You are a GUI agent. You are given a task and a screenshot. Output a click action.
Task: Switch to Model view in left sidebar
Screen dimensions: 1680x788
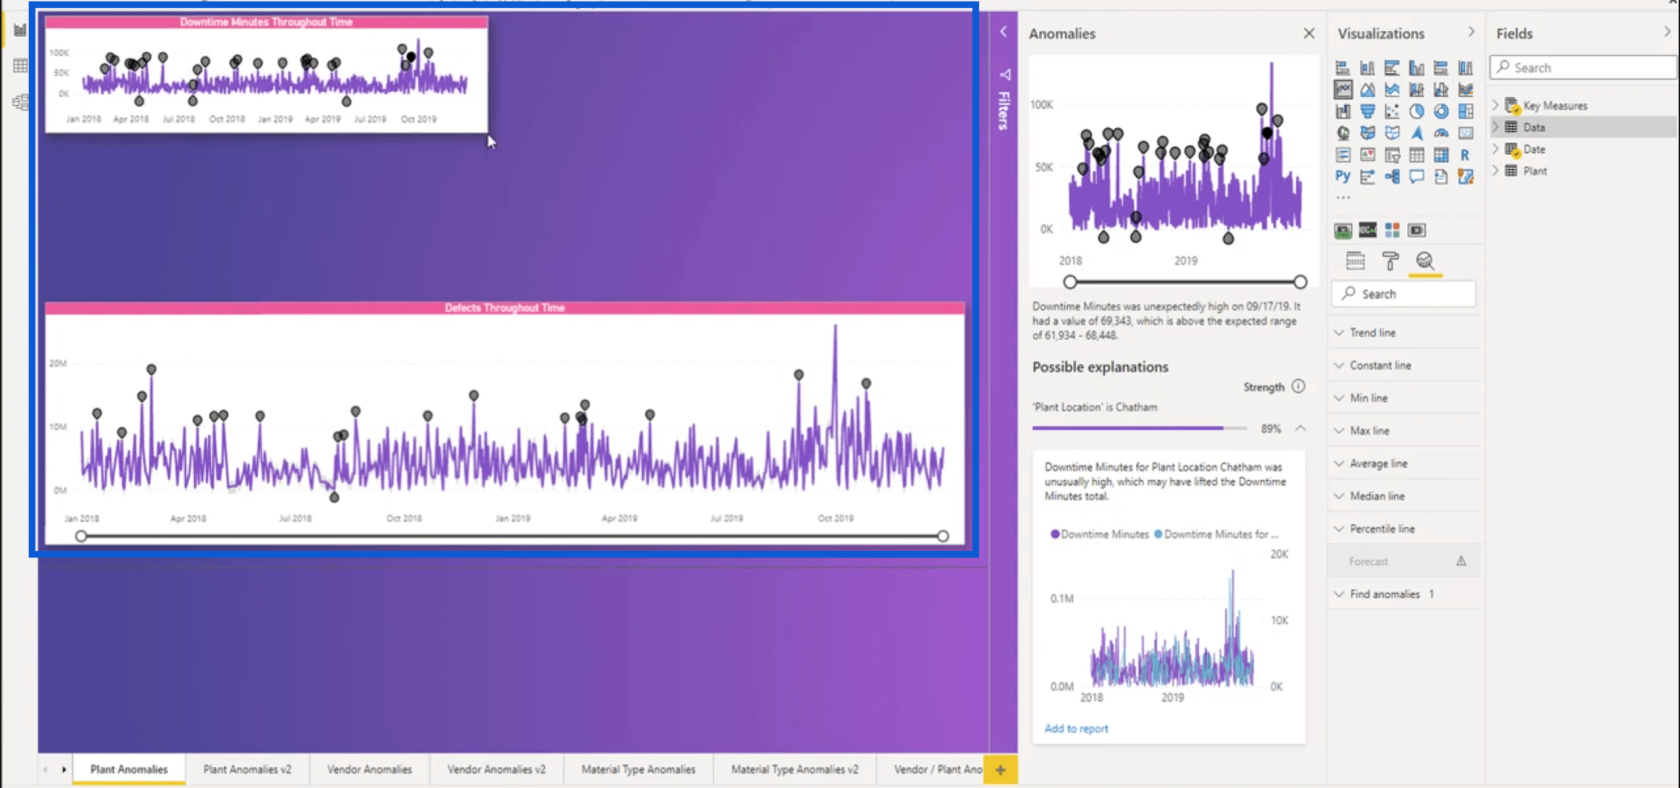point(20,102)
